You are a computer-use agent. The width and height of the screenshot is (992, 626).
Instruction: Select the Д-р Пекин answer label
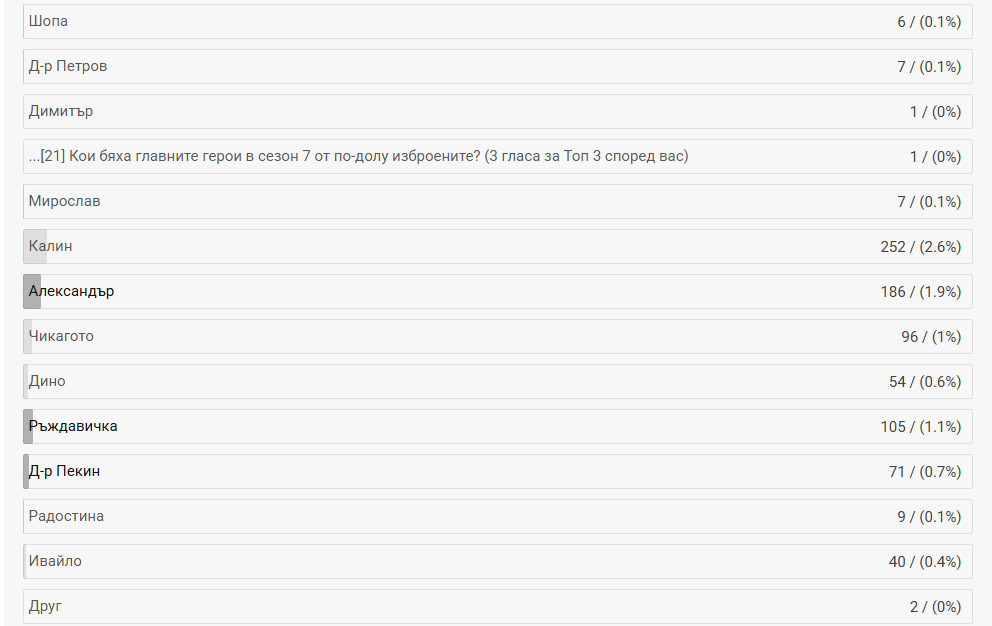point(64,472)
